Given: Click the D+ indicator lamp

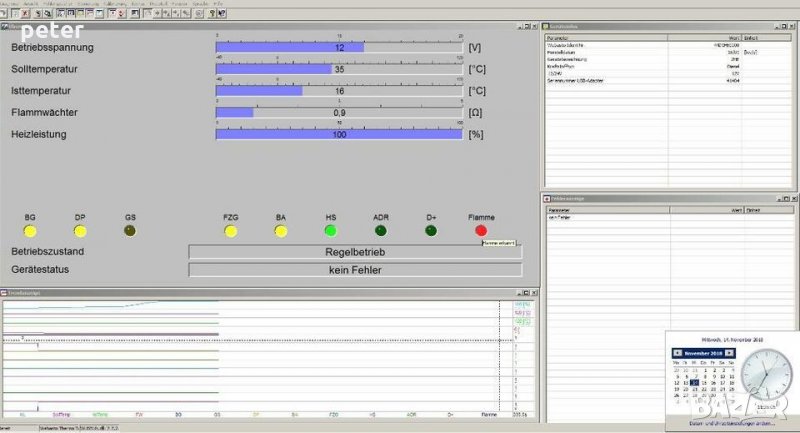Looking at the screenshot, I should pyautogui.click(x=431, y=231).
